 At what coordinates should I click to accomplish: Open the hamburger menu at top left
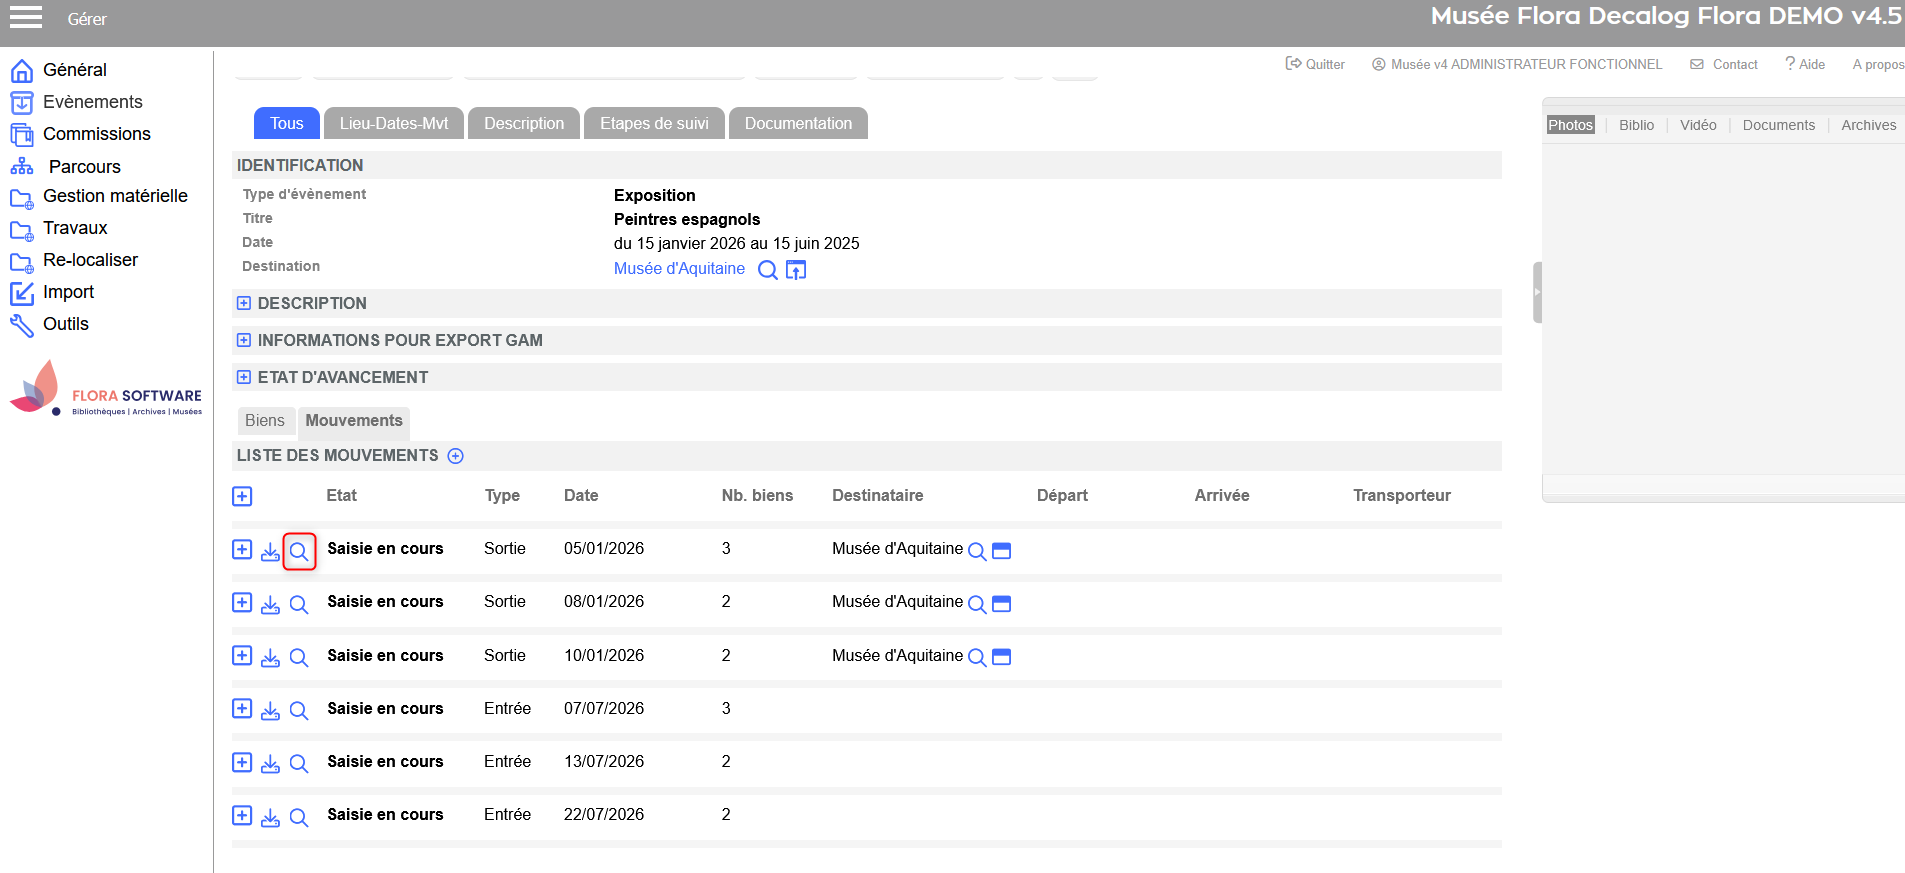tap(26, 17)
